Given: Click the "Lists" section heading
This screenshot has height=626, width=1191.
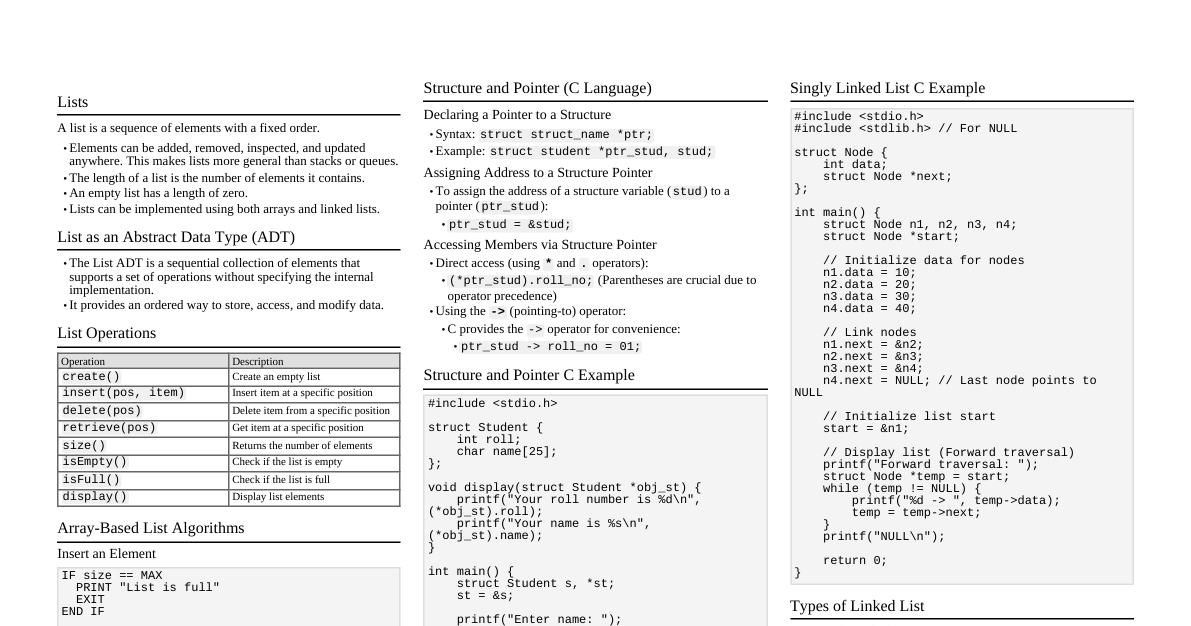Looking at the screenshot, I should click(72, 102).
